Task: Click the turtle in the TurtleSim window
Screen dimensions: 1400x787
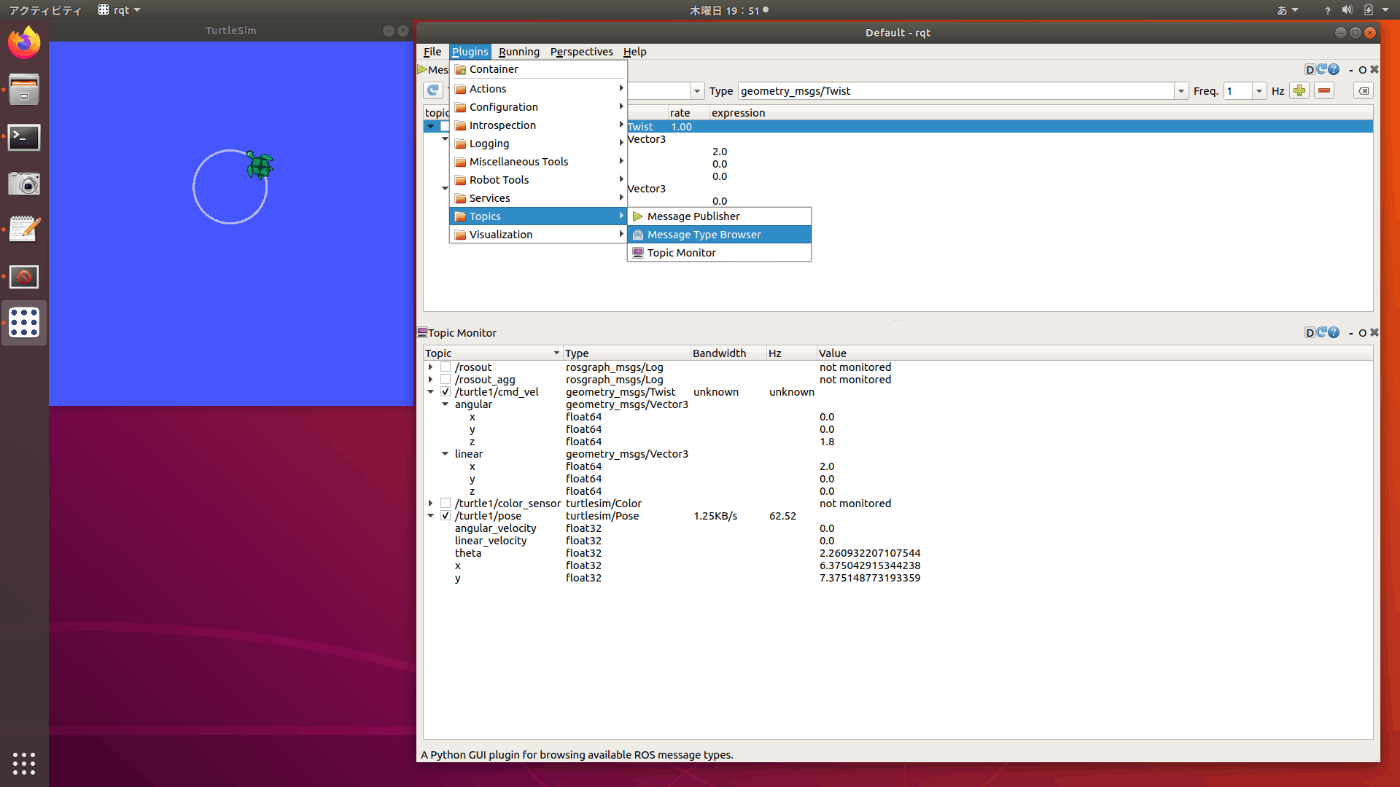Action: (x=260, y=165)
